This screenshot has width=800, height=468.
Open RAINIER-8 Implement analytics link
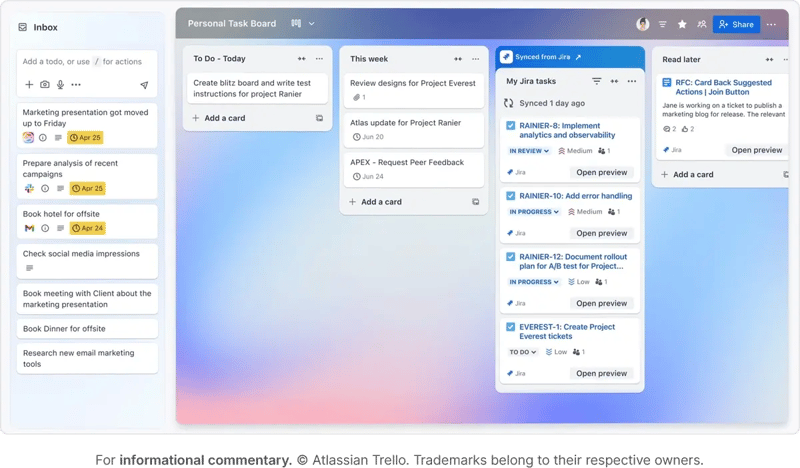(567, 130)
